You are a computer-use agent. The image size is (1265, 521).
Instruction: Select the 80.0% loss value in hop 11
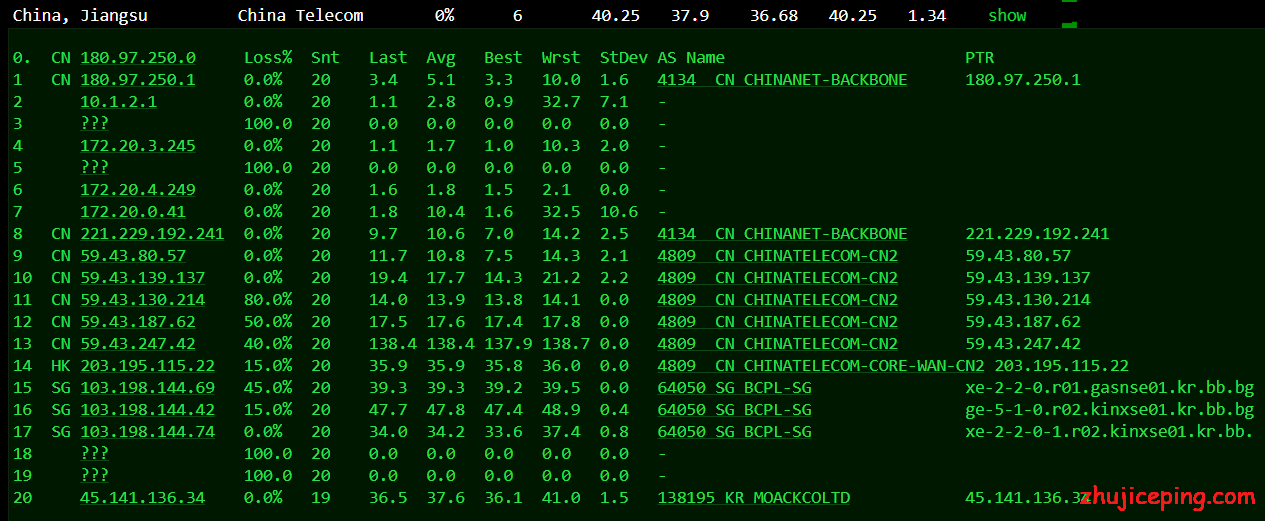(268, 300)
